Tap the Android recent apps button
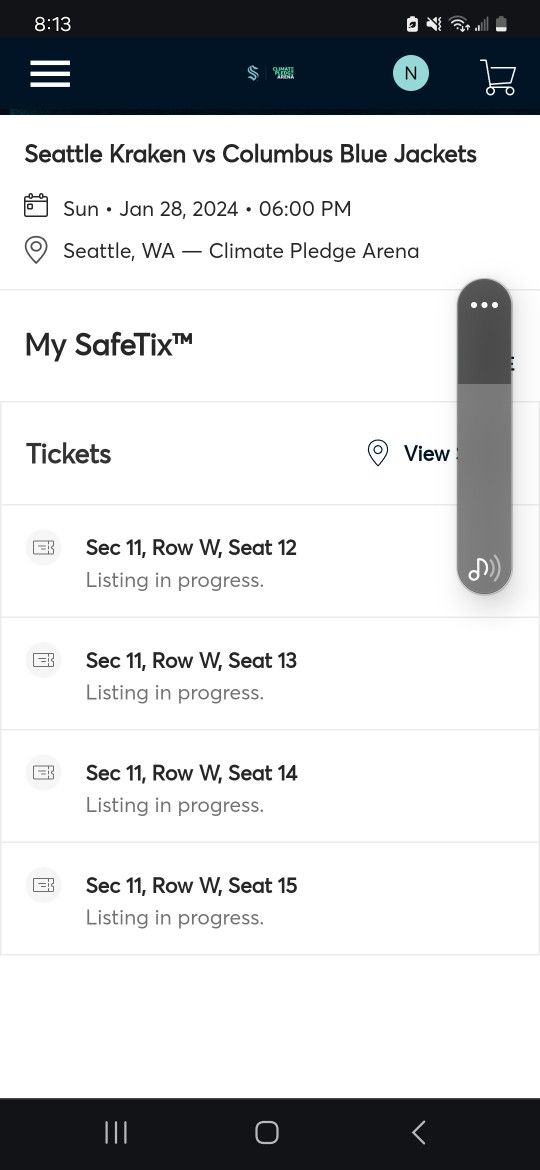The image size is (540, 1170). point(116,1133)
